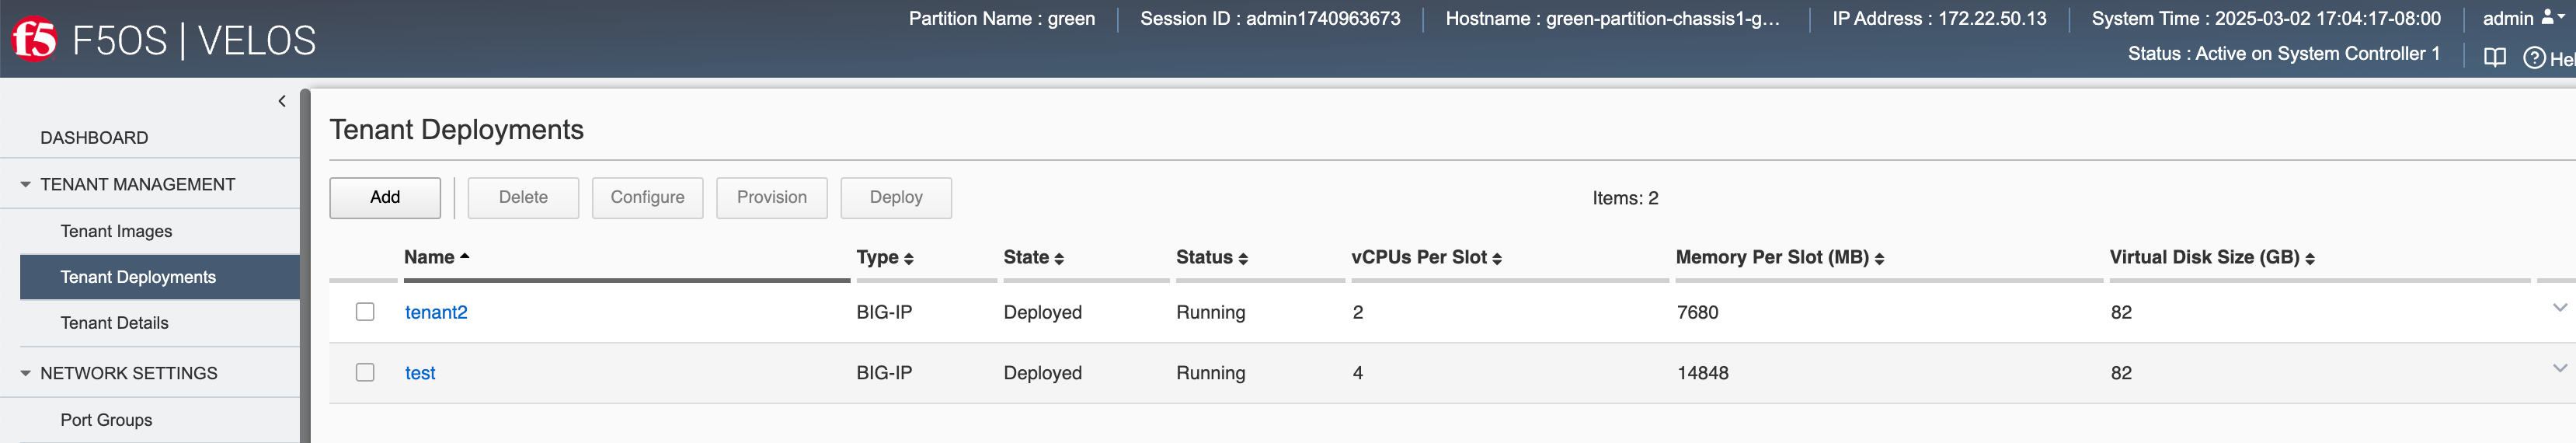Select the tenant2 row checkbox
The height and width of the screenshot is (443, 2576).
365,312
